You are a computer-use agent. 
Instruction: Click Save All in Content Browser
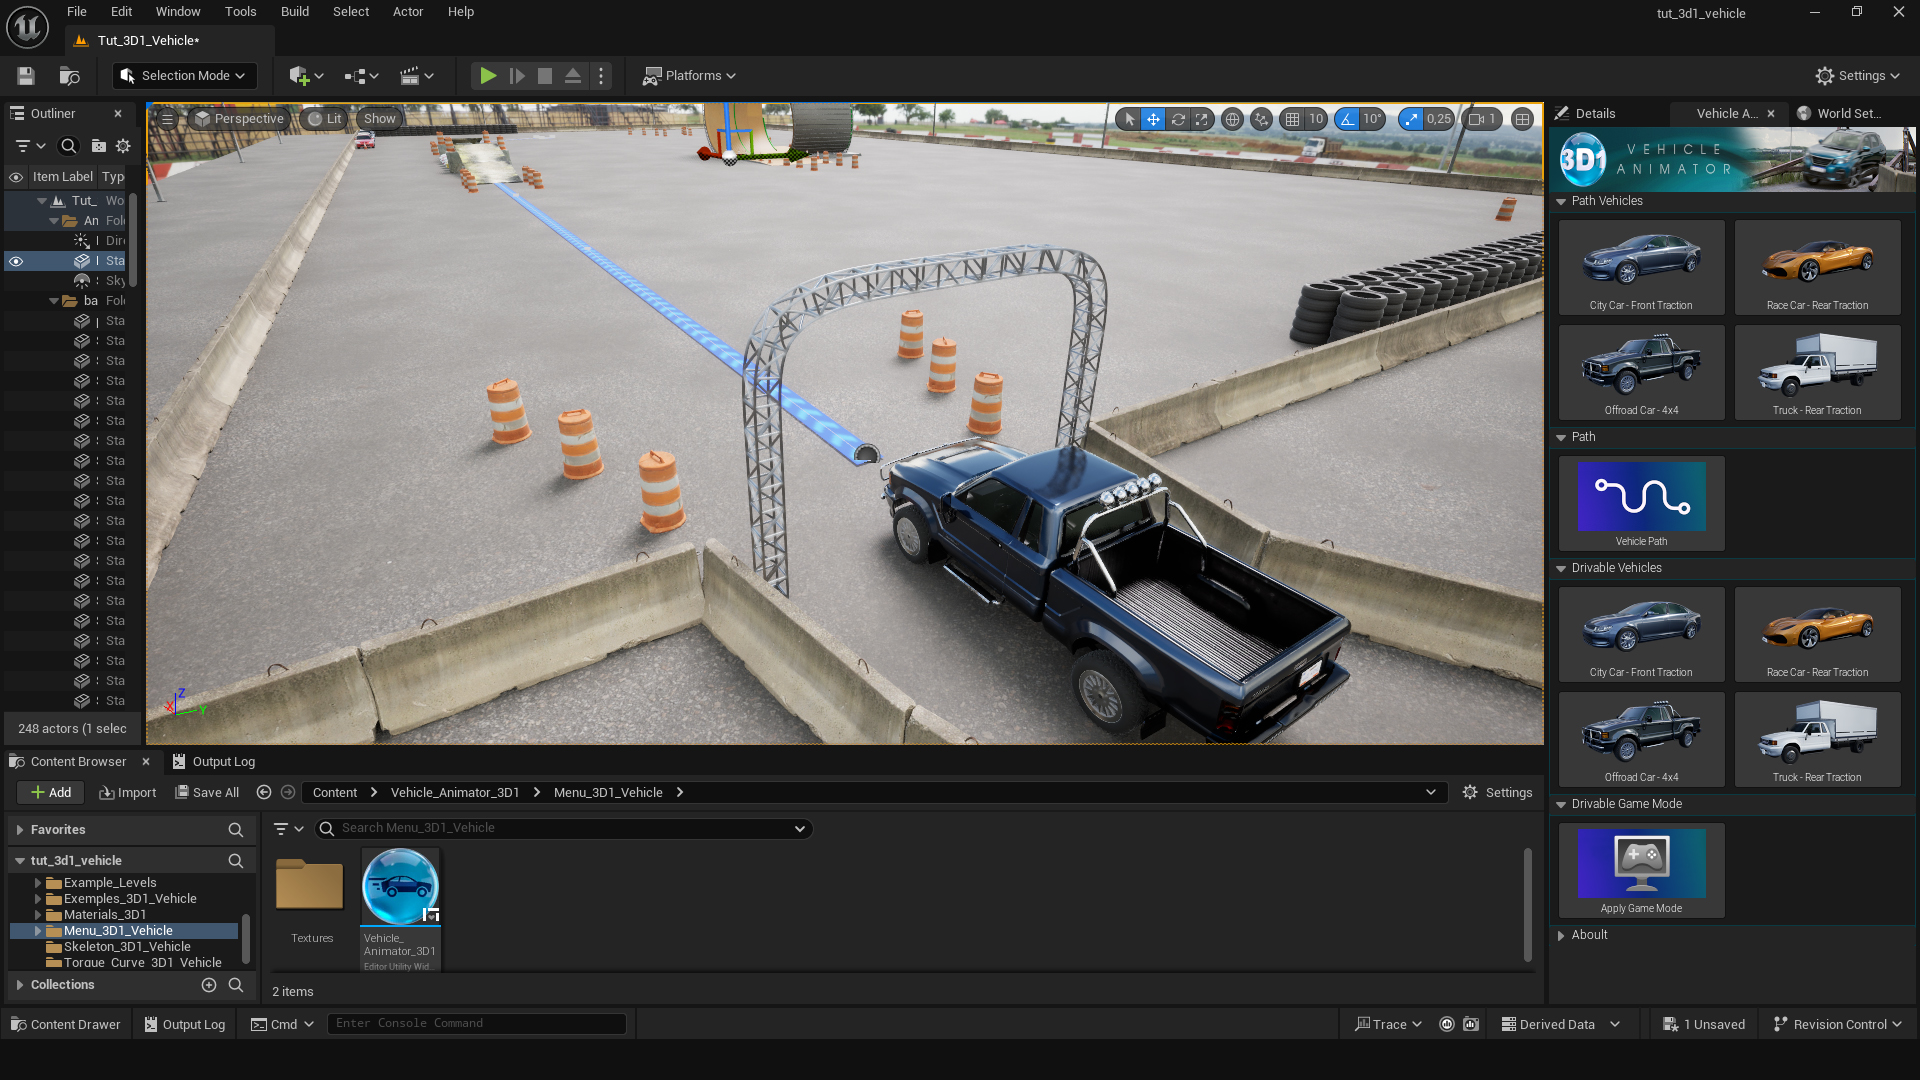point(207,792)
